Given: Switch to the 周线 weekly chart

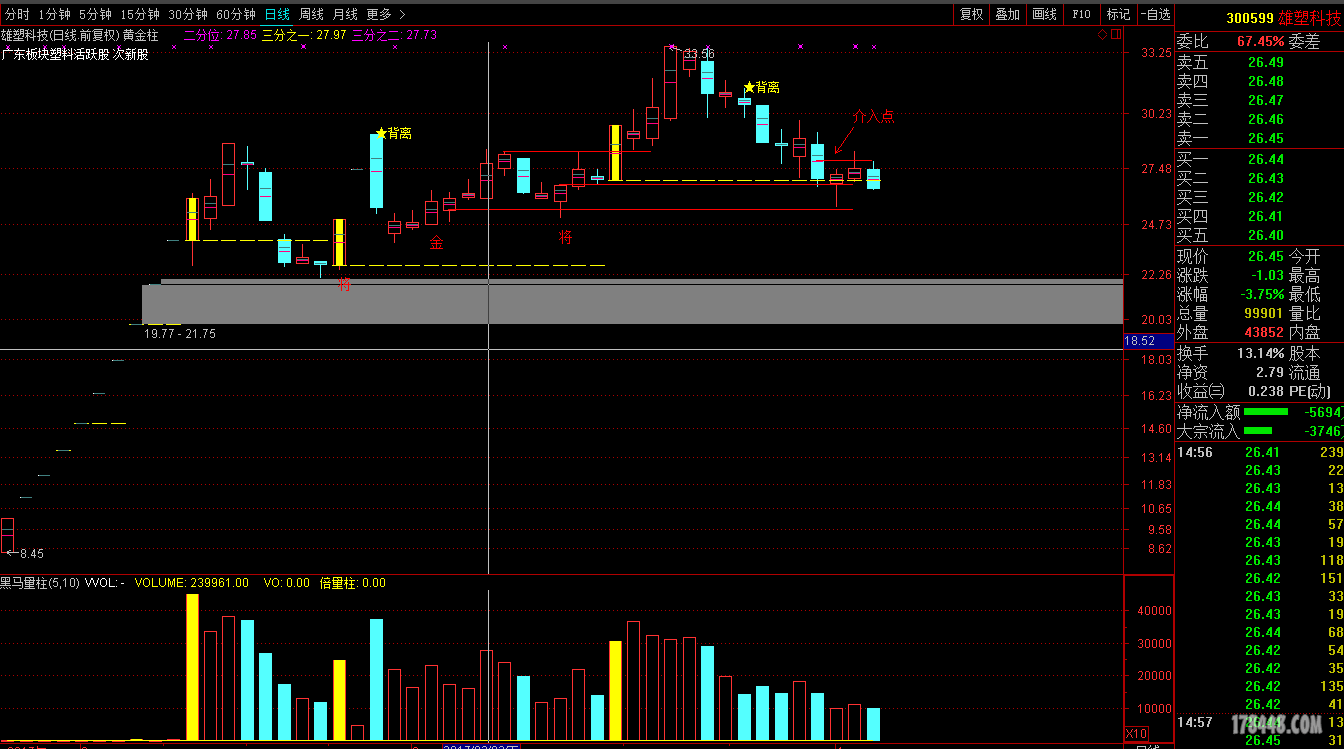Looking at the screenshot, I should [x=311, y=14].
